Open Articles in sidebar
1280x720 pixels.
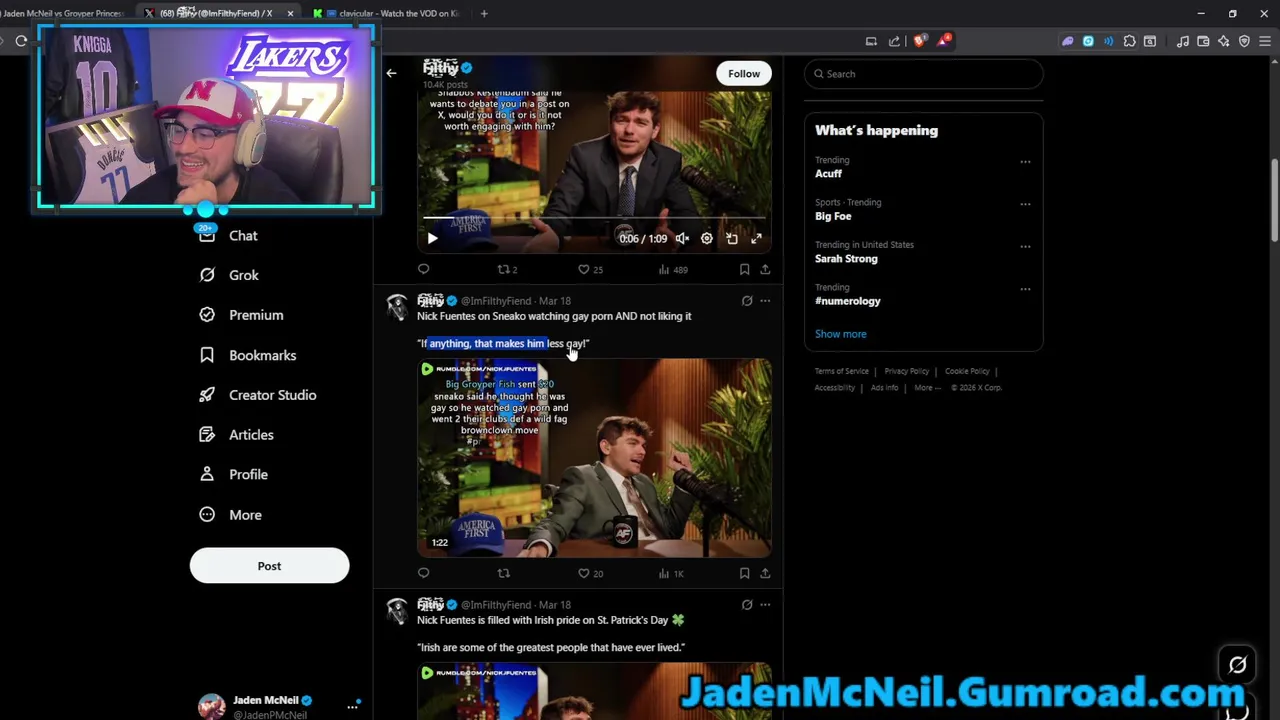click(x=236, y=435)
